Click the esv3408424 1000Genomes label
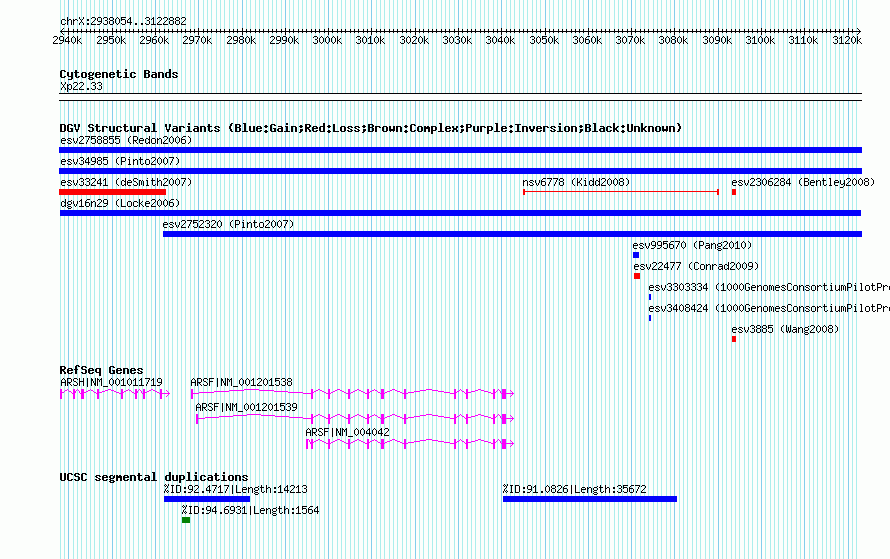 coord(769,308)
